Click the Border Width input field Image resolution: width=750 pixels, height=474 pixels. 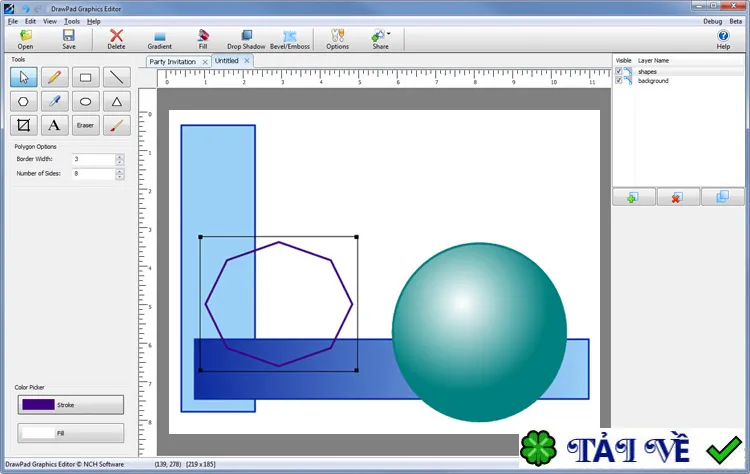(x=94, y=159)
